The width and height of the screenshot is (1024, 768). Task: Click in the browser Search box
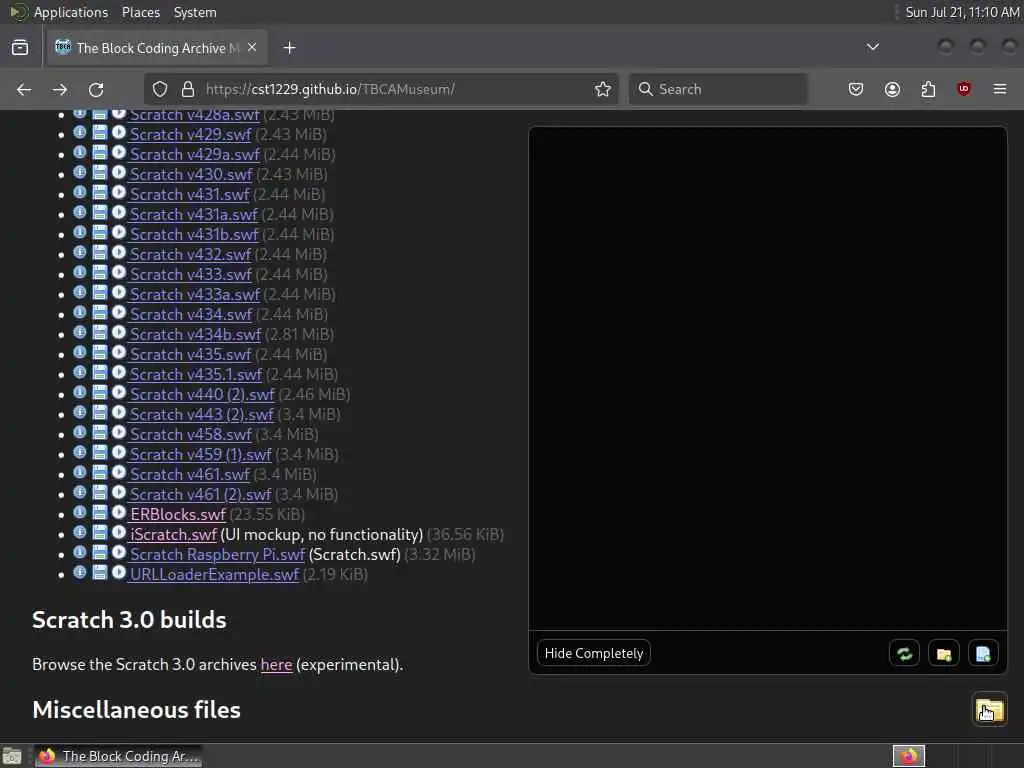coord(718,89)
